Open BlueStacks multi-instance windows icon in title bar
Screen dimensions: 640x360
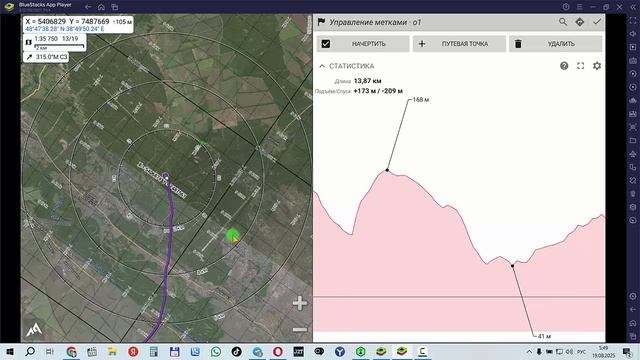pyautogui.click(x=115, y=7)
